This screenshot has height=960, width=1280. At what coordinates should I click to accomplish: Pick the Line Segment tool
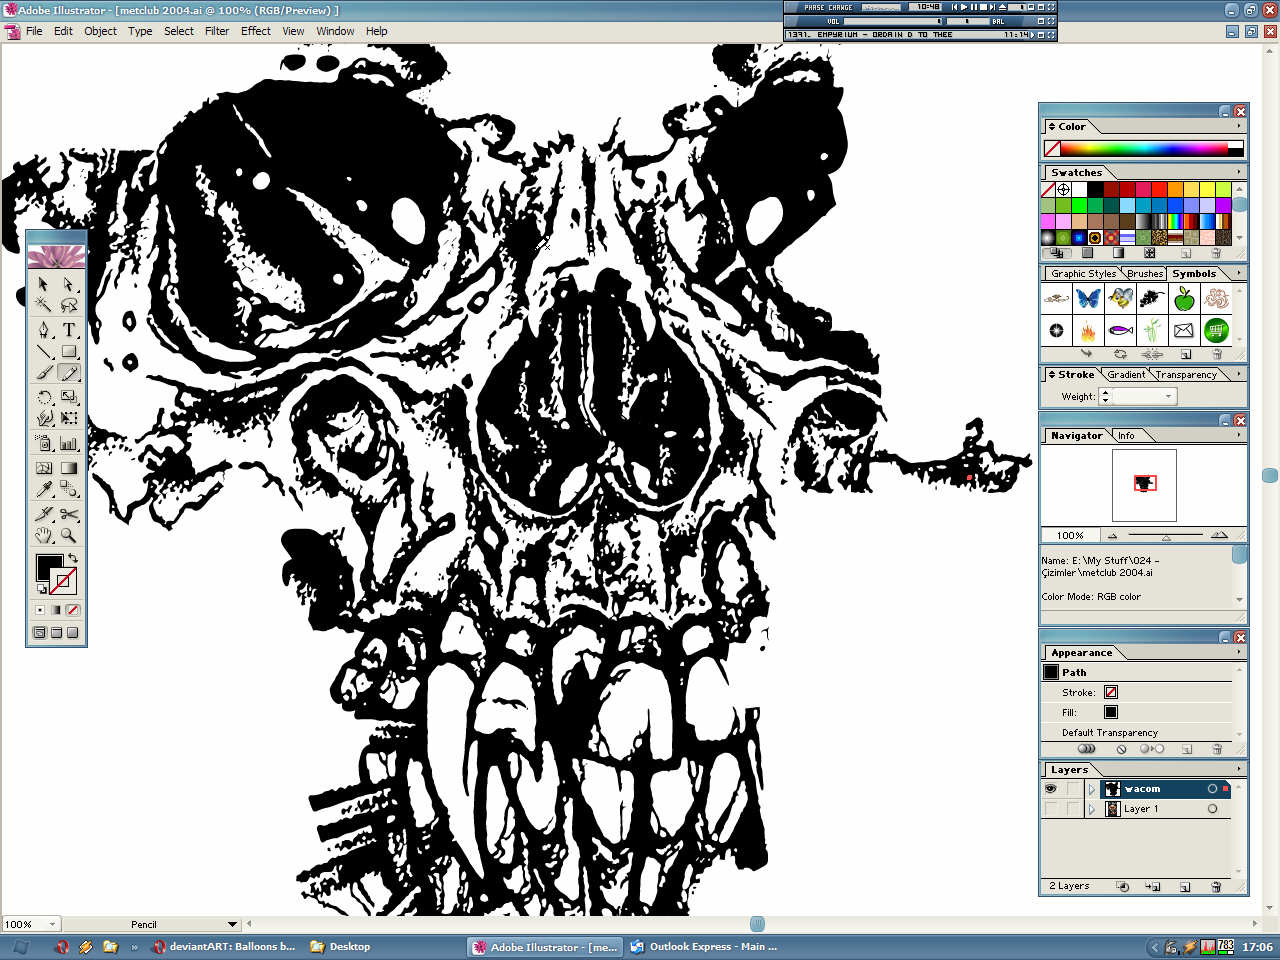[43, 351]
